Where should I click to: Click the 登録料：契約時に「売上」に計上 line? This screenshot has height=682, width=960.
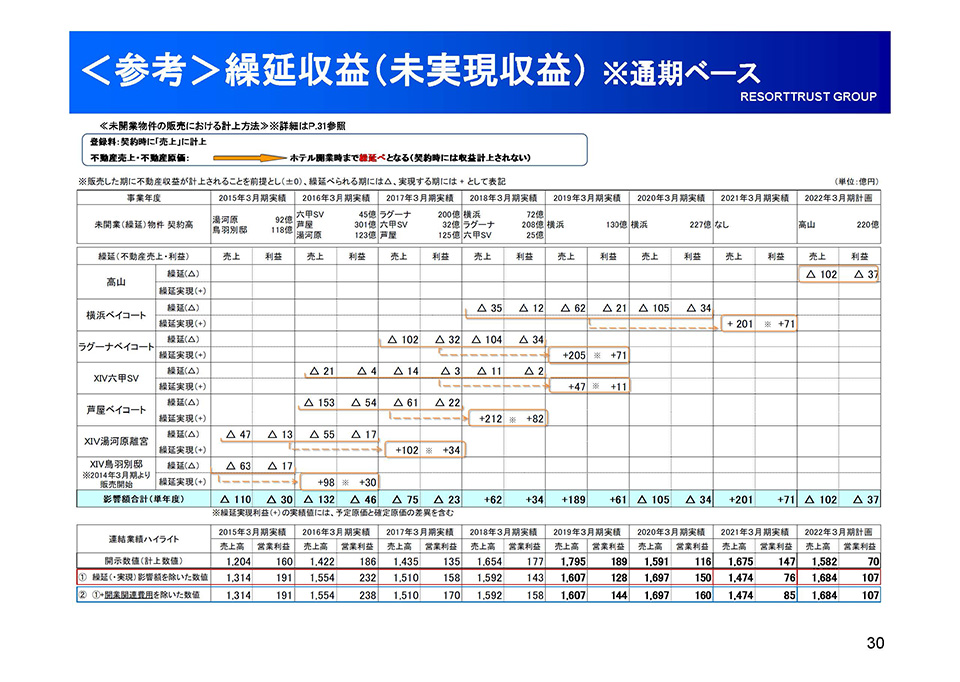click(149, 142)
